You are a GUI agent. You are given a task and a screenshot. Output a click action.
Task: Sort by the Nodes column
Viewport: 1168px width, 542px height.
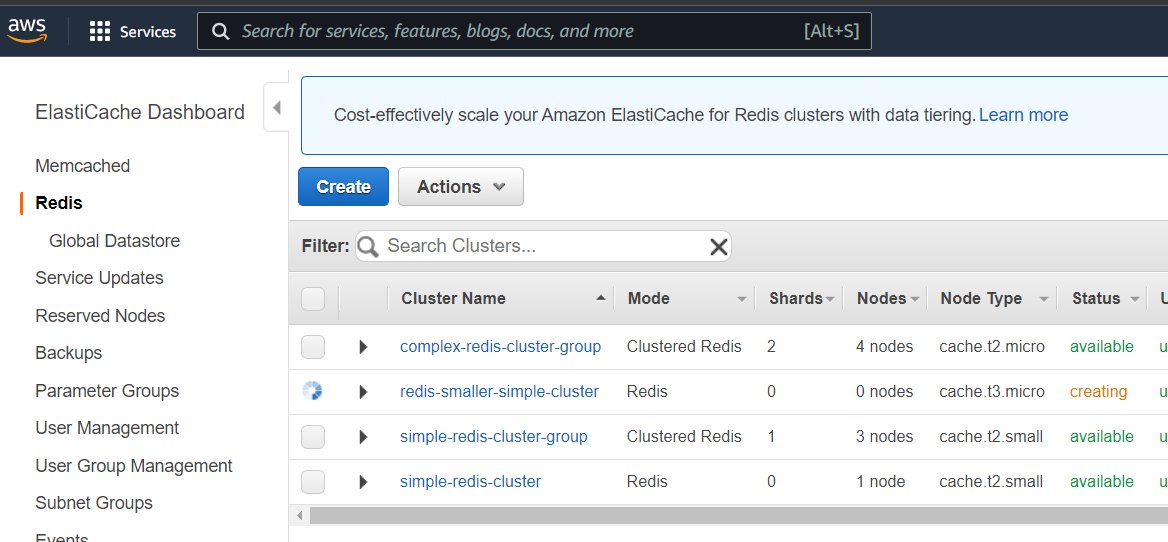pyautogui.click(x=886, y=299)
